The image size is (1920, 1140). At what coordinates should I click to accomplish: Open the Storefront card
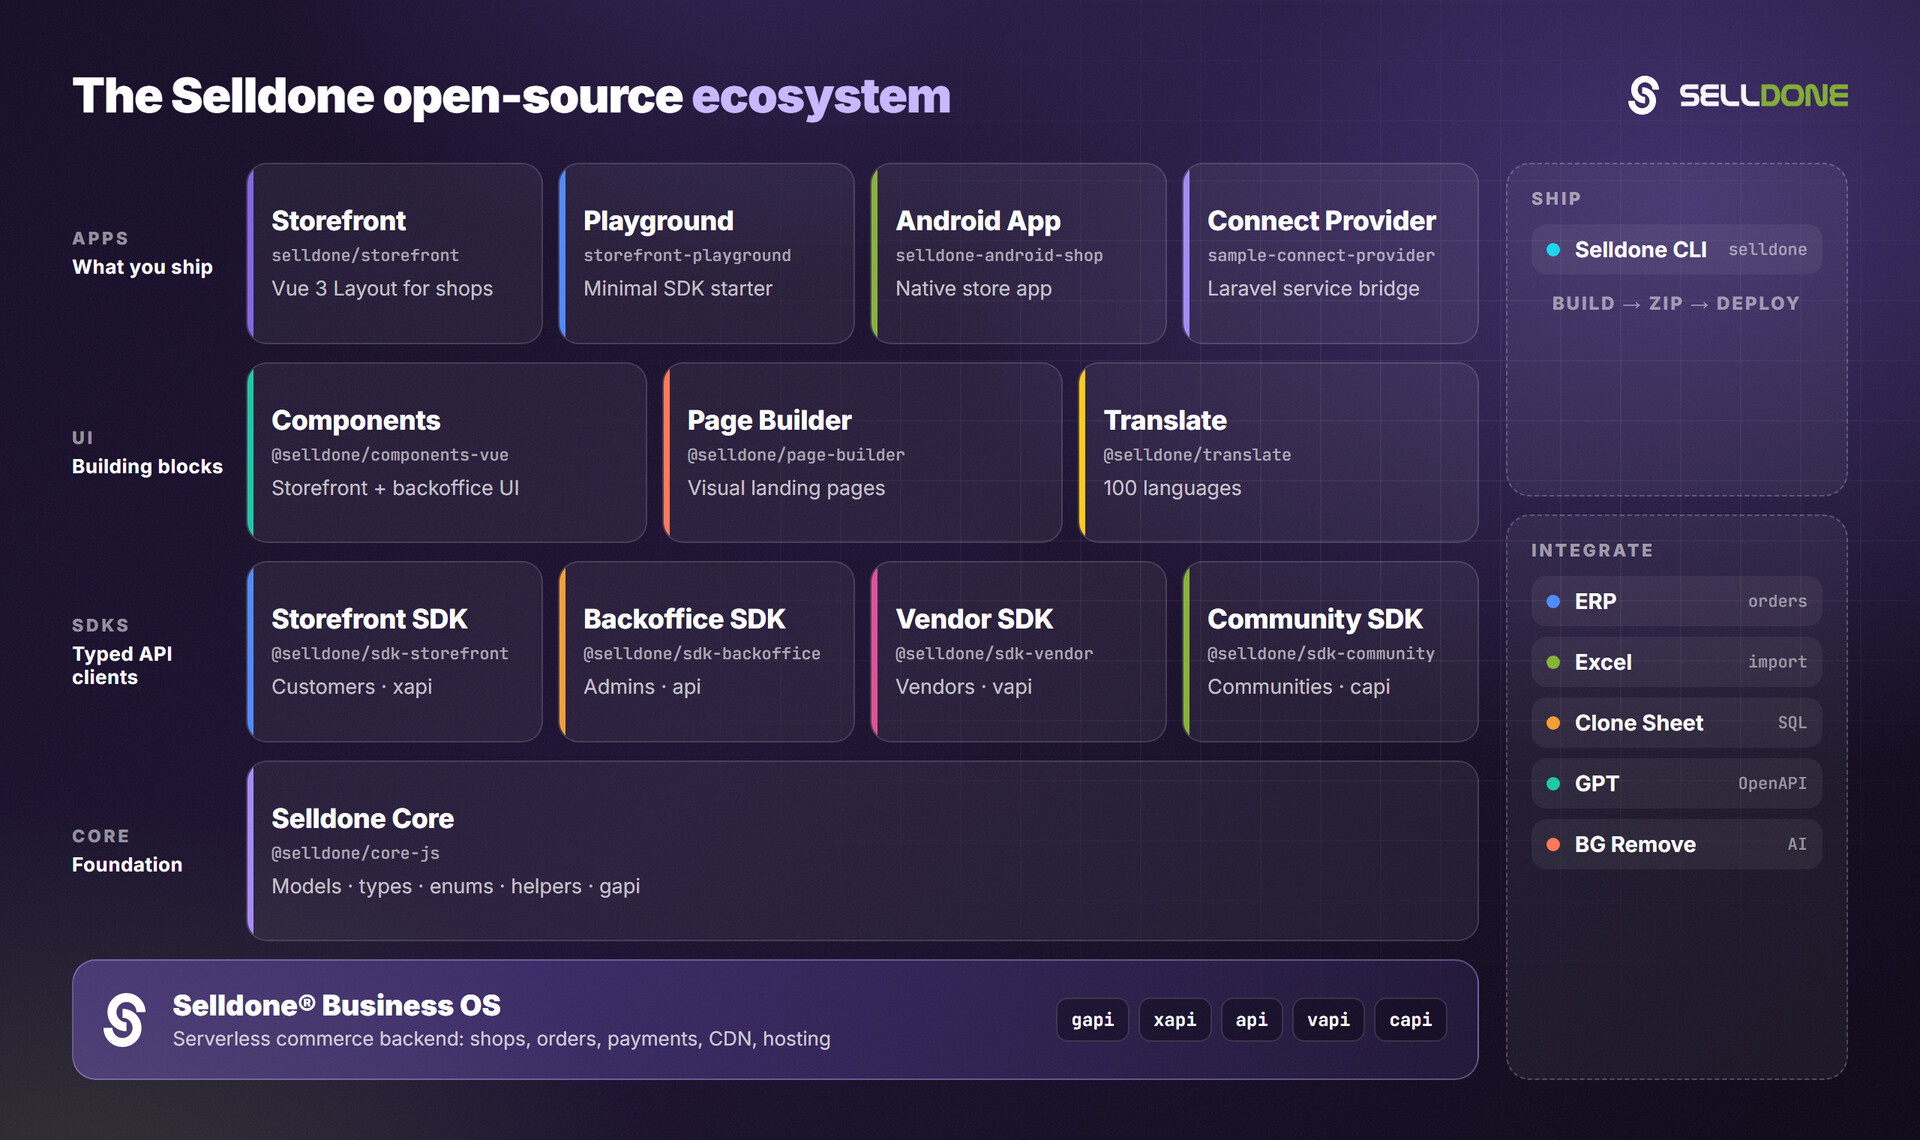click(395, 254)
